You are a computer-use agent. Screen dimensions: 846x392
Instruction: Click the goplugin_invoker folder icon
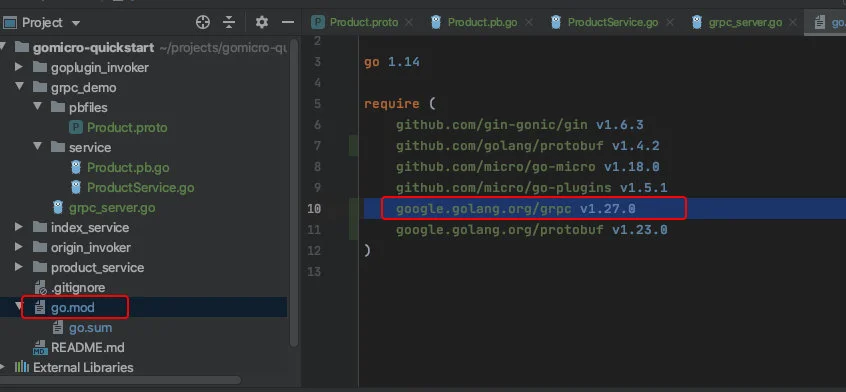coord(40,67)
